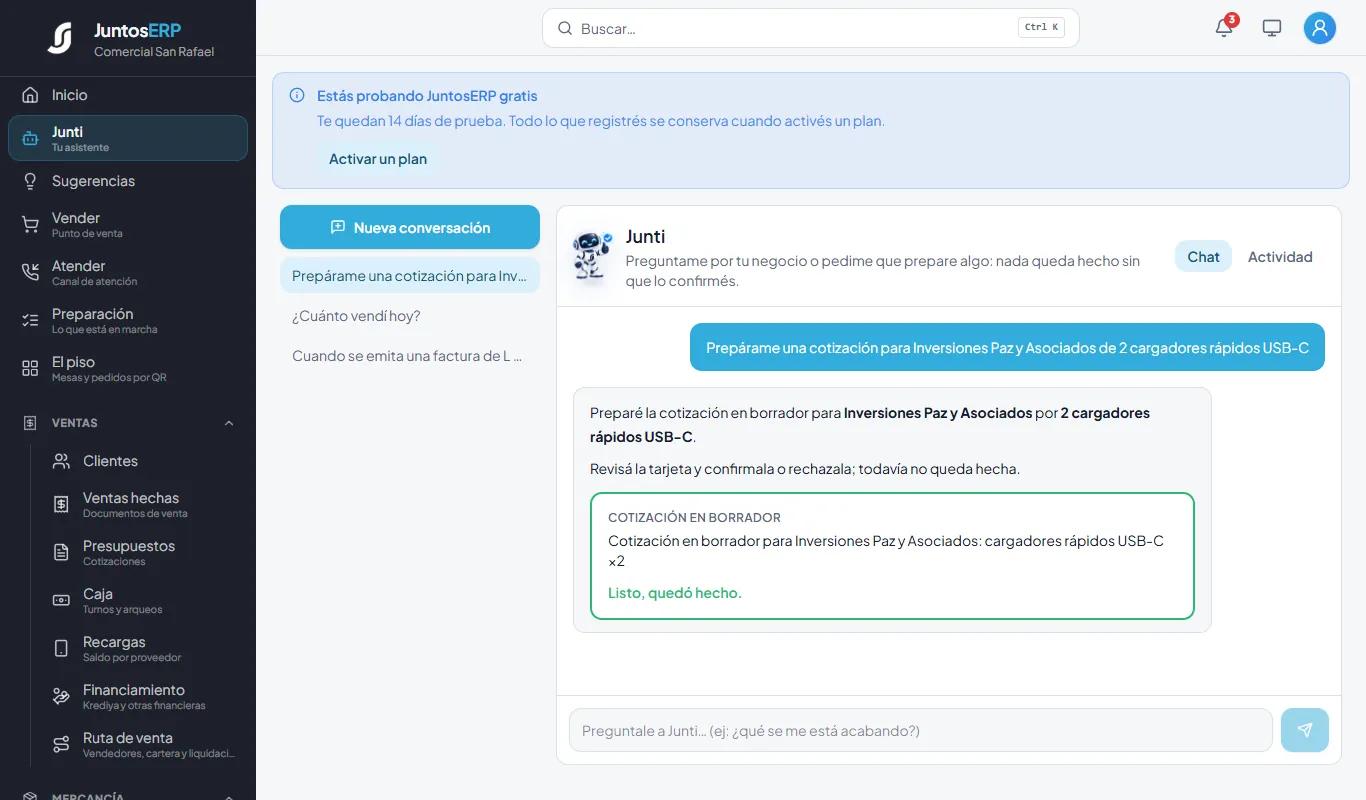The image size is (1366, 800).
Task: Click the phone device icon beside Recargas
Action: pyautogui.click(x=61, y=648)
